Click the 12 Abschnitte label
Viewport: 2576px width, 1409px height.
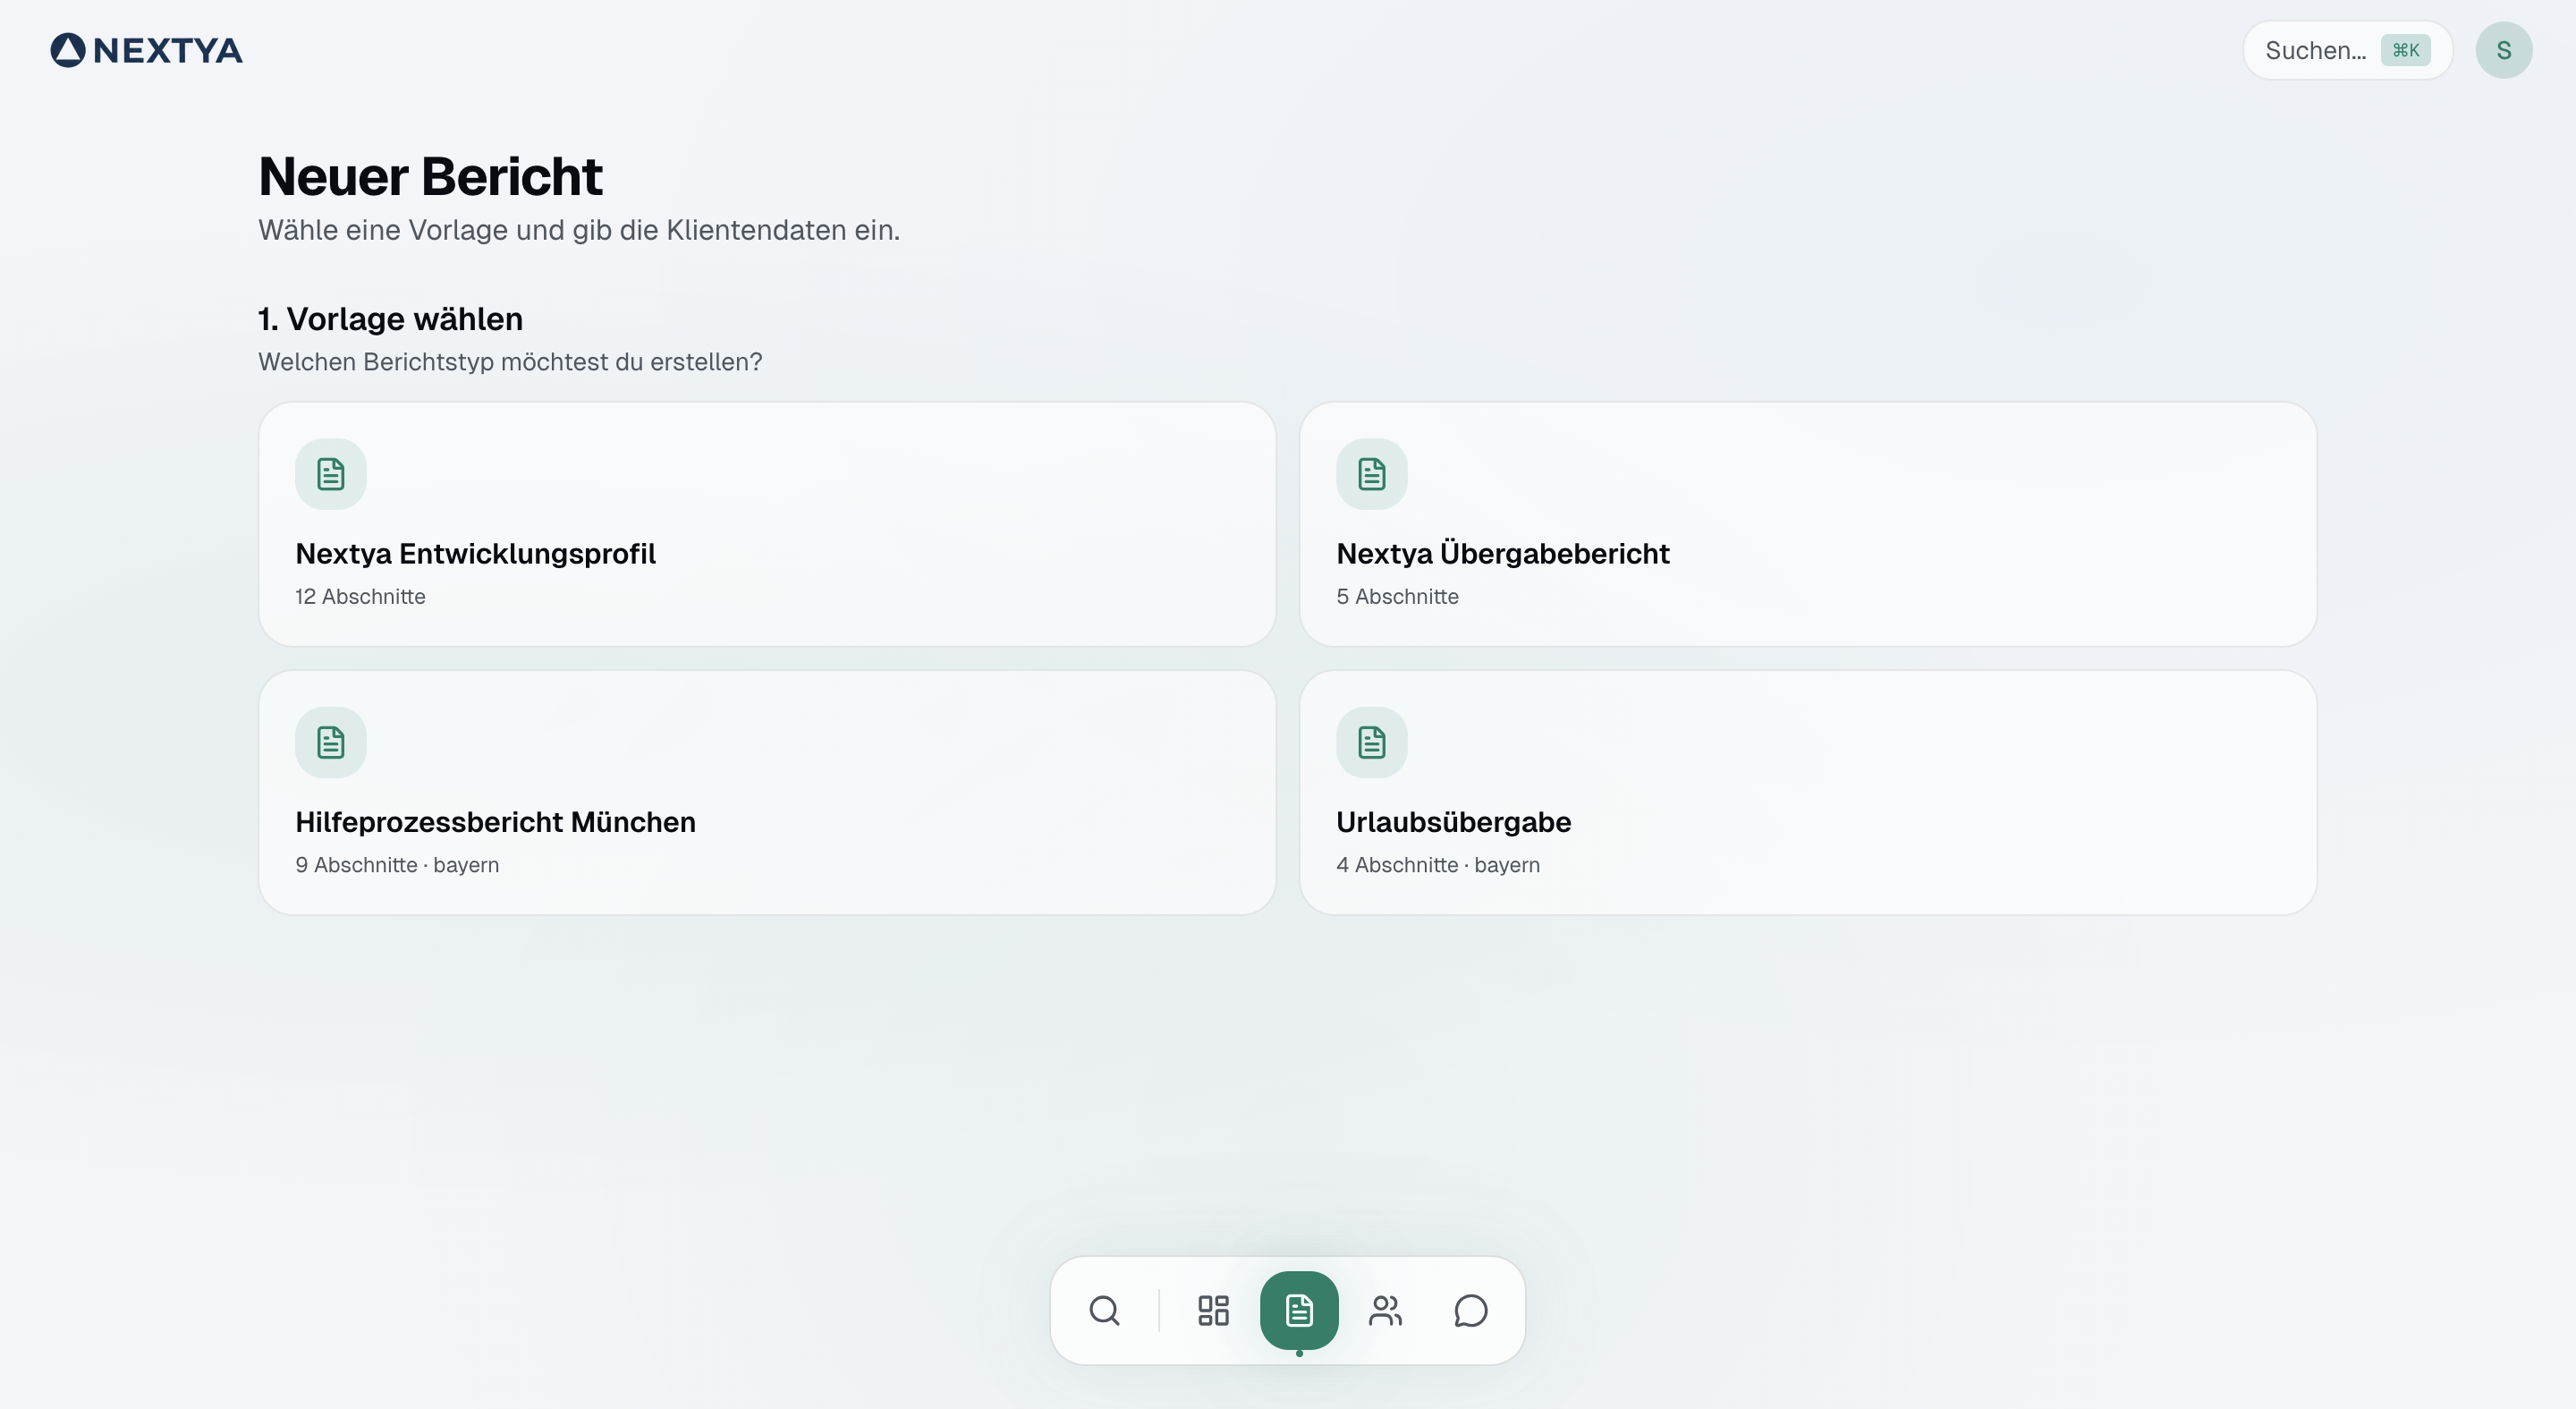(x=360, y=597)
